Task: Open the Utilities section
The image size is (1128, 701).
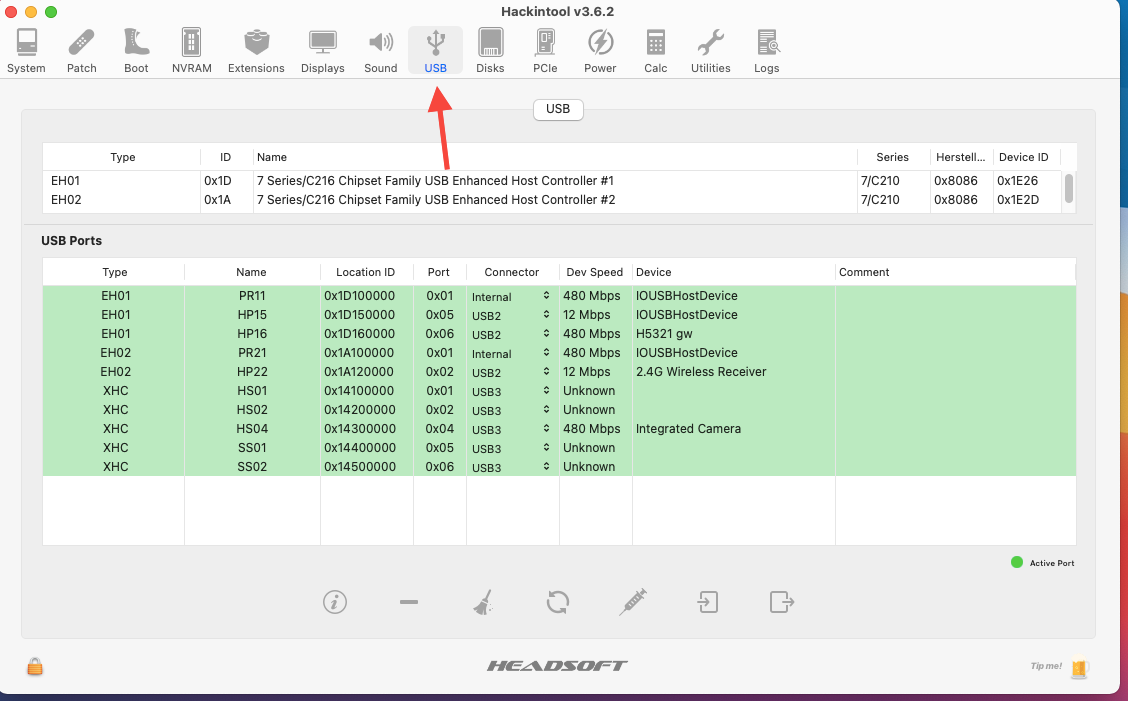Action: [711, 51]
